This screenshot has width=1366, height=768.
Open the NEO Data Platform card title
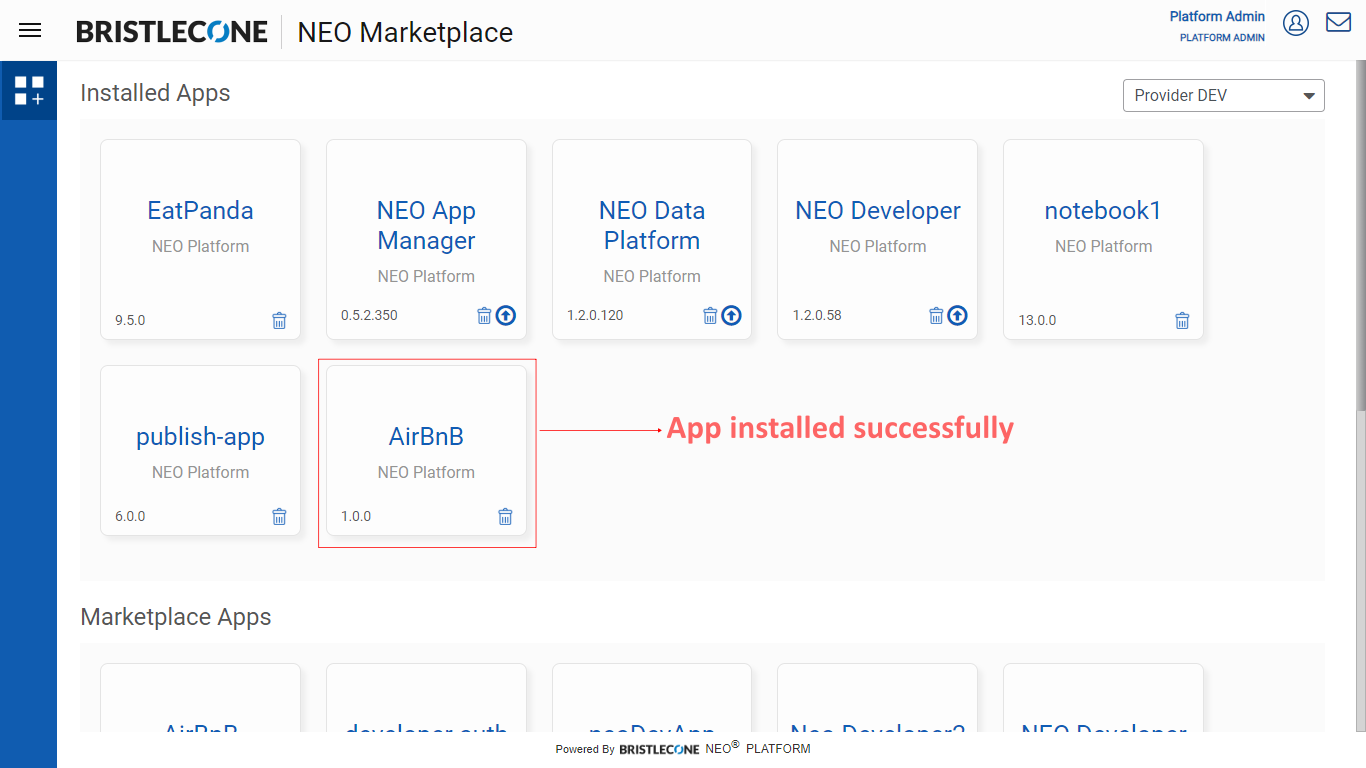(x=652, y=225)
